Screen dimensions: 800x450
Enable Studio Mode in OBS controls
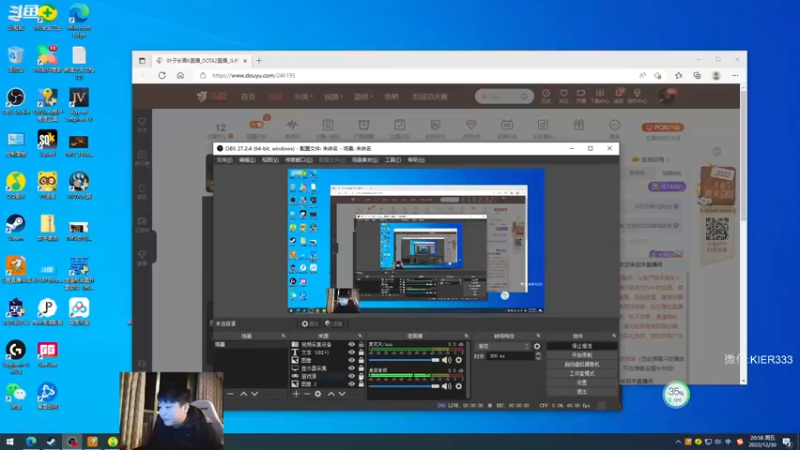coord(582,373)
